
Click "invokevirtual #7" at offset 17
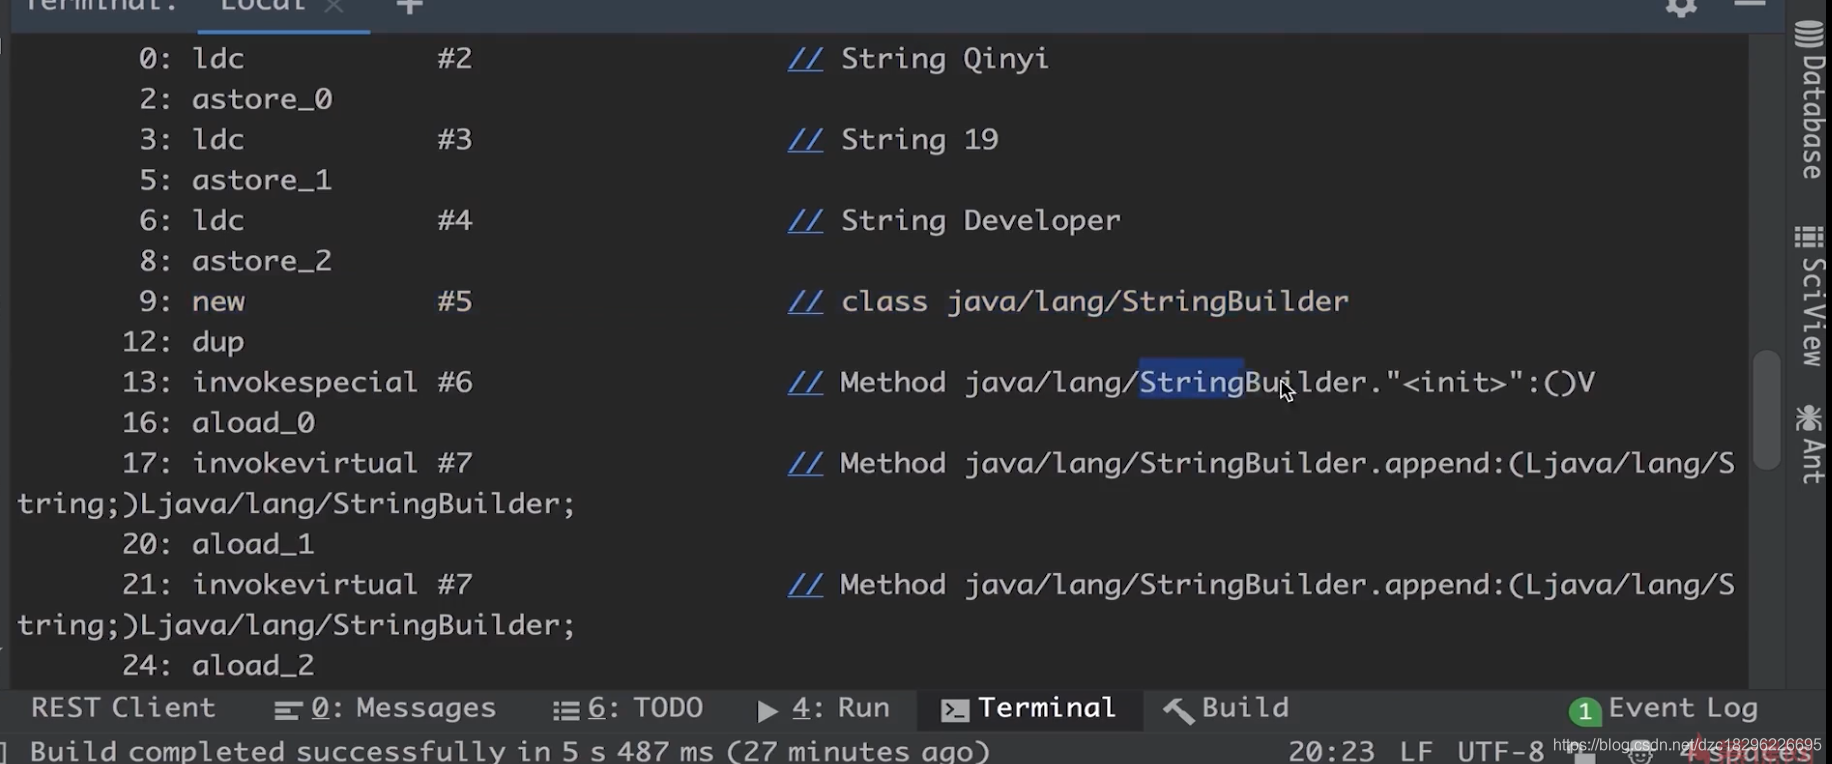tap(332, 464)
